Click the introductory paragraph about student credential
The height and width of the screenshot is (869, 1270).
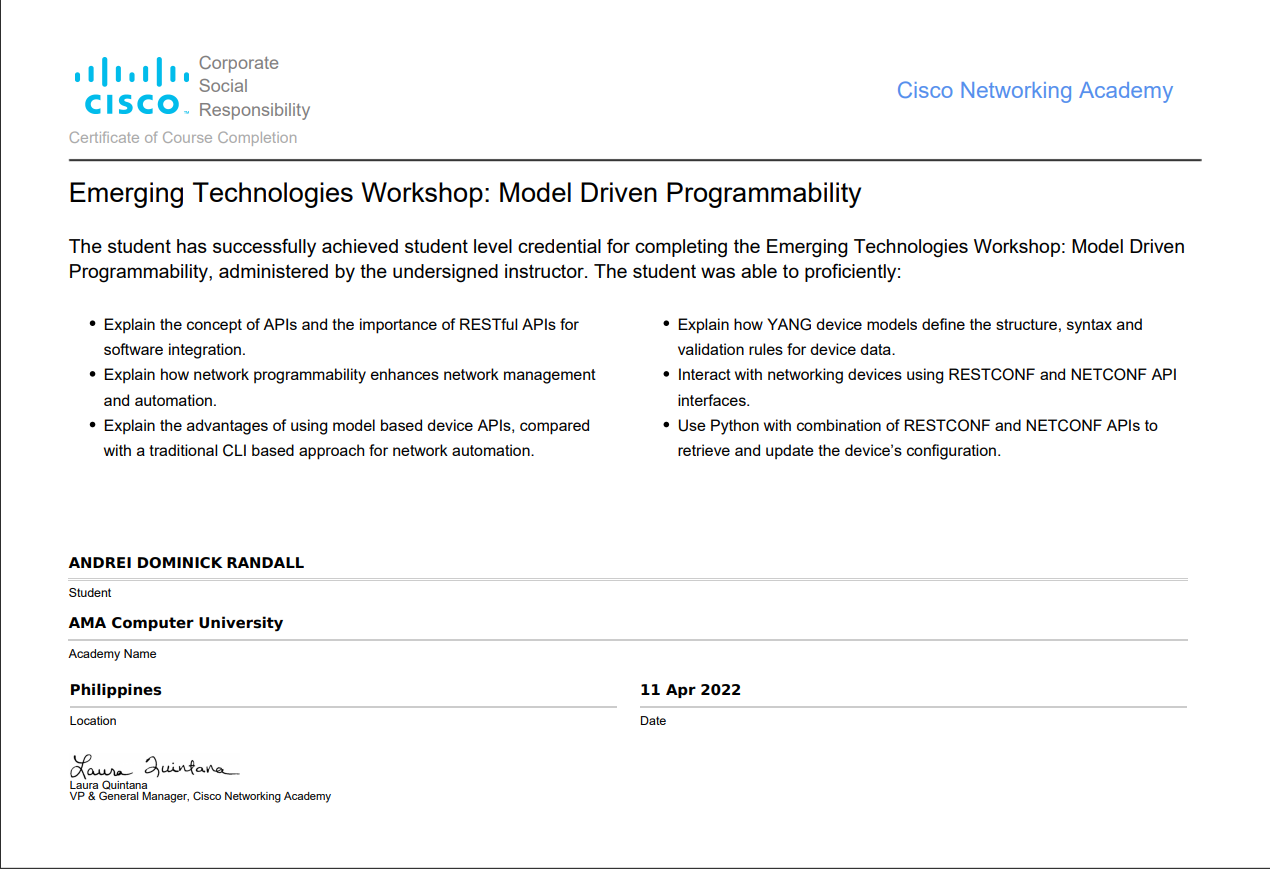click(x=626, y=259)
